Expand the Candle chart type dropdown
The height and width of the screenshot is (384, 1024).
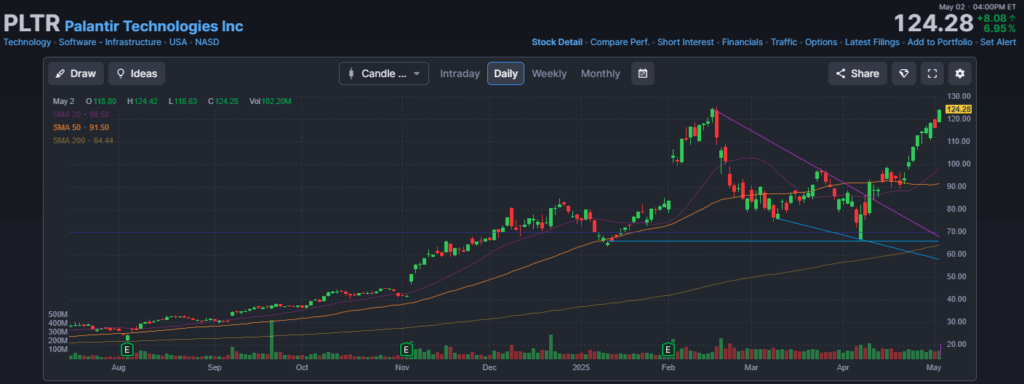point(384,74)
